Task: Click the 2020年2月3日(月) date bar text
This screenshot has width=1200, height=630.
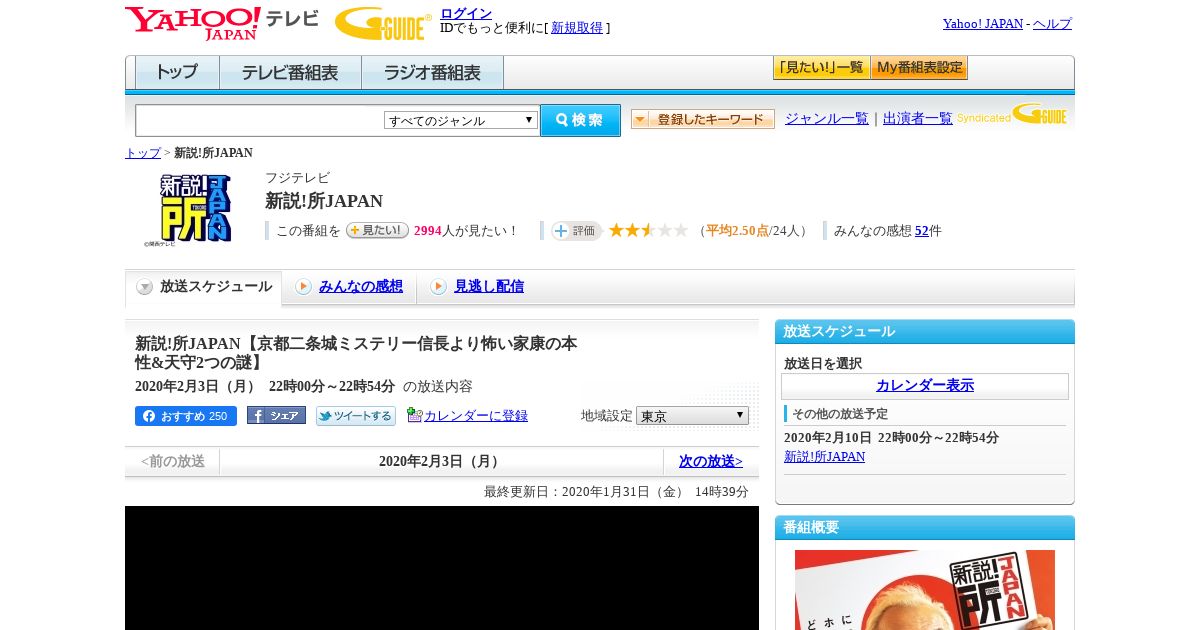Action: [x=441, y=461]
